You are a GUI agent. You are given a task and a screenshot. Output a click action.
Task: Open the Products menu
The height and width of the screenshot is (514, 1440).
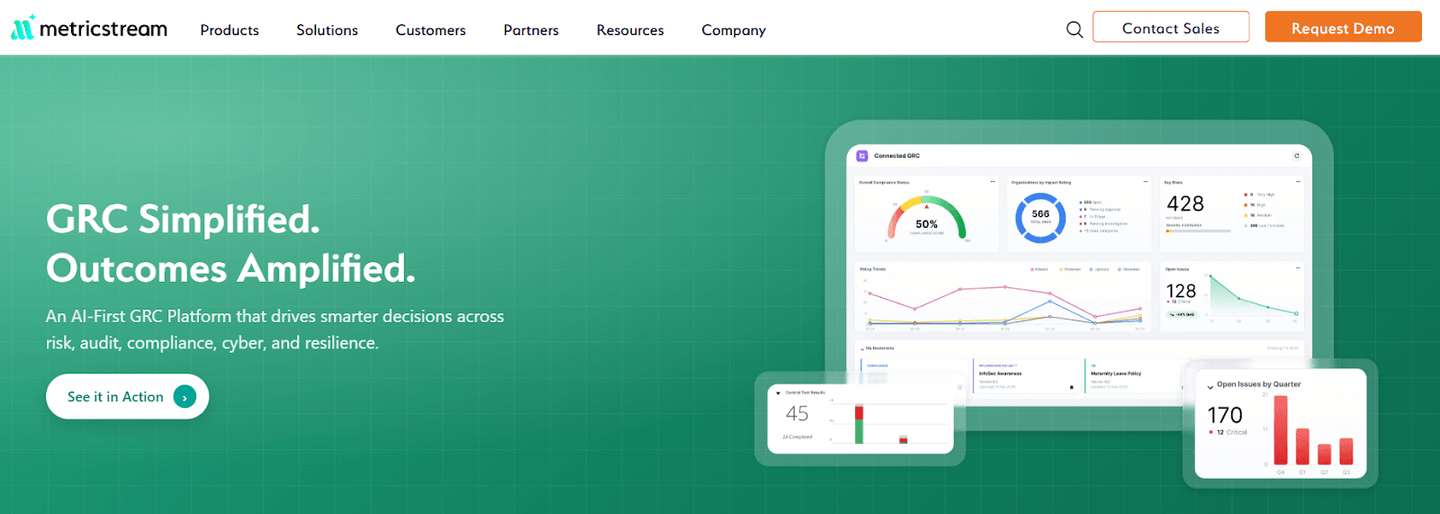click(x=229, y=30)
